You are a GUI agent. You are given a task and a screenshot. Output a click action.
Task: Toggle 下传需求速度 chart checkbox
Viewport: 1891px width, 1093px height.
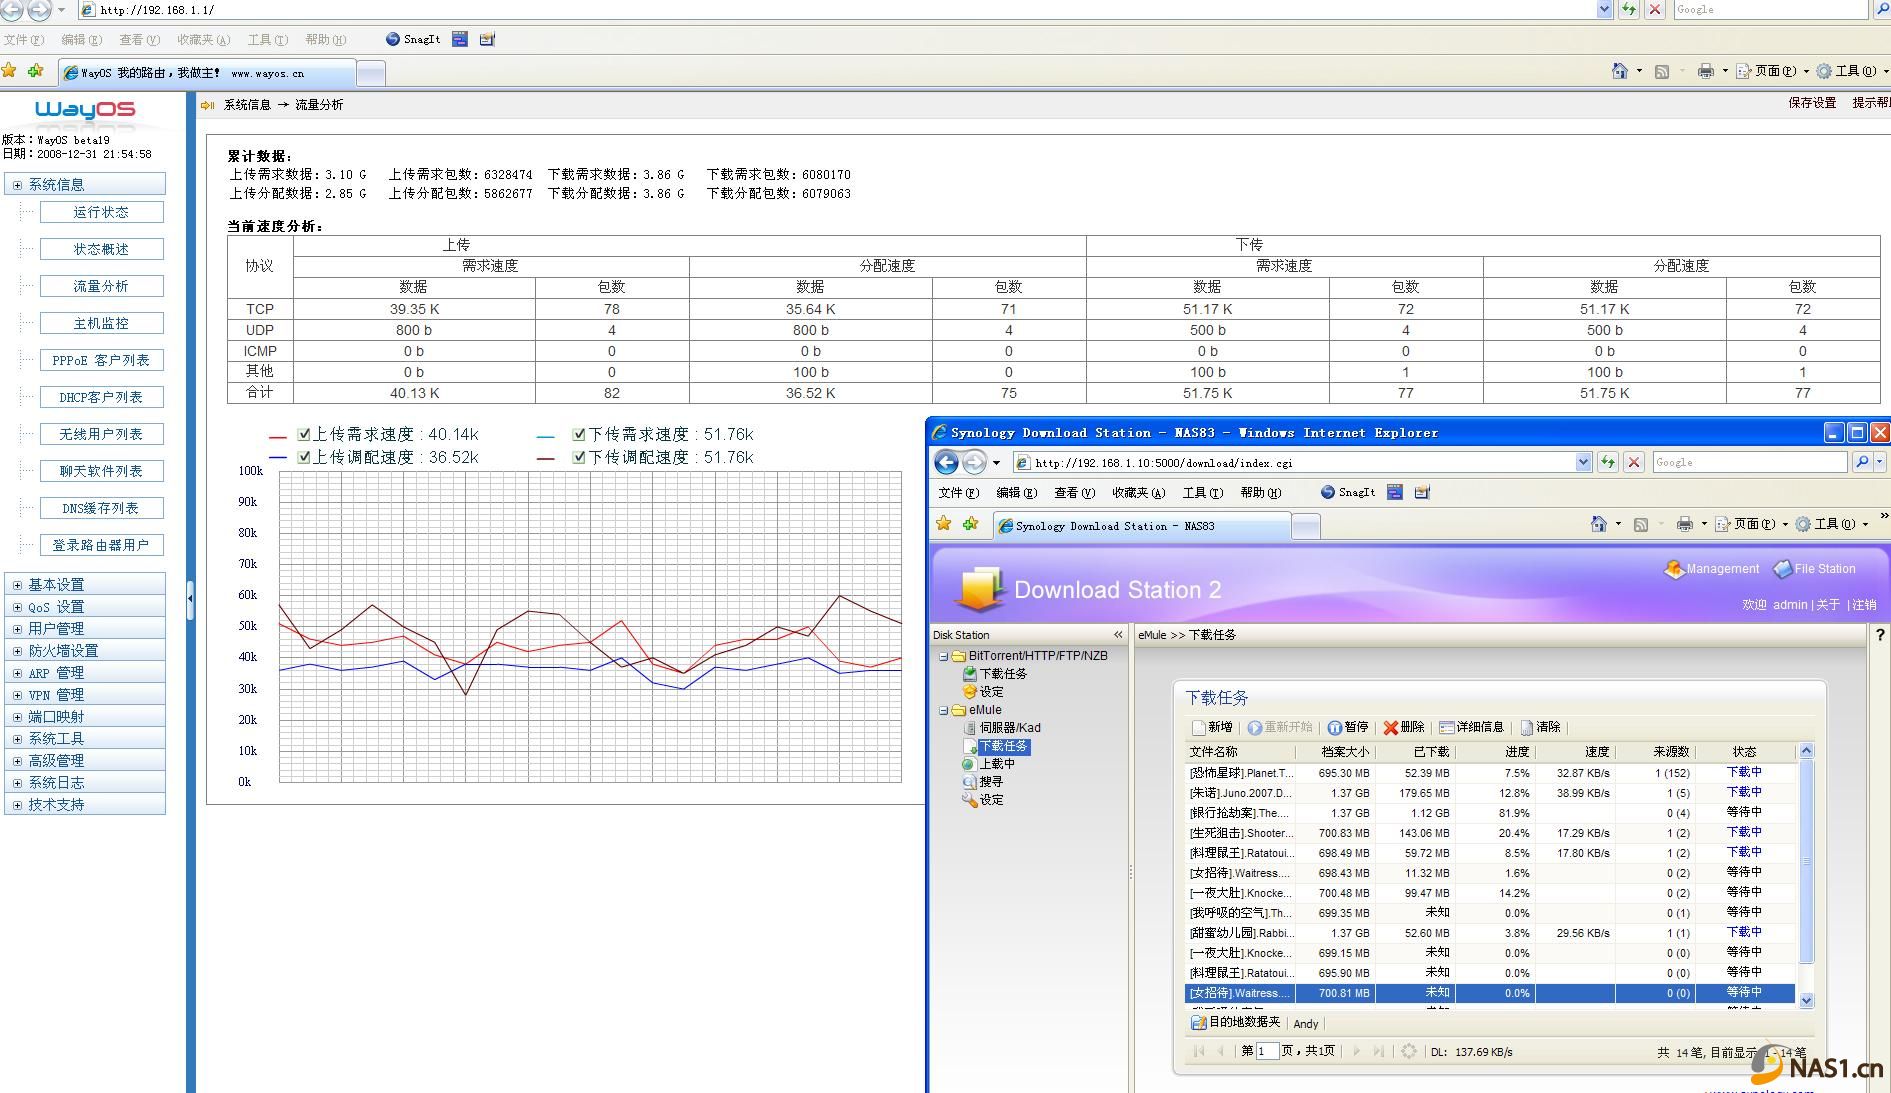[578, 434]
